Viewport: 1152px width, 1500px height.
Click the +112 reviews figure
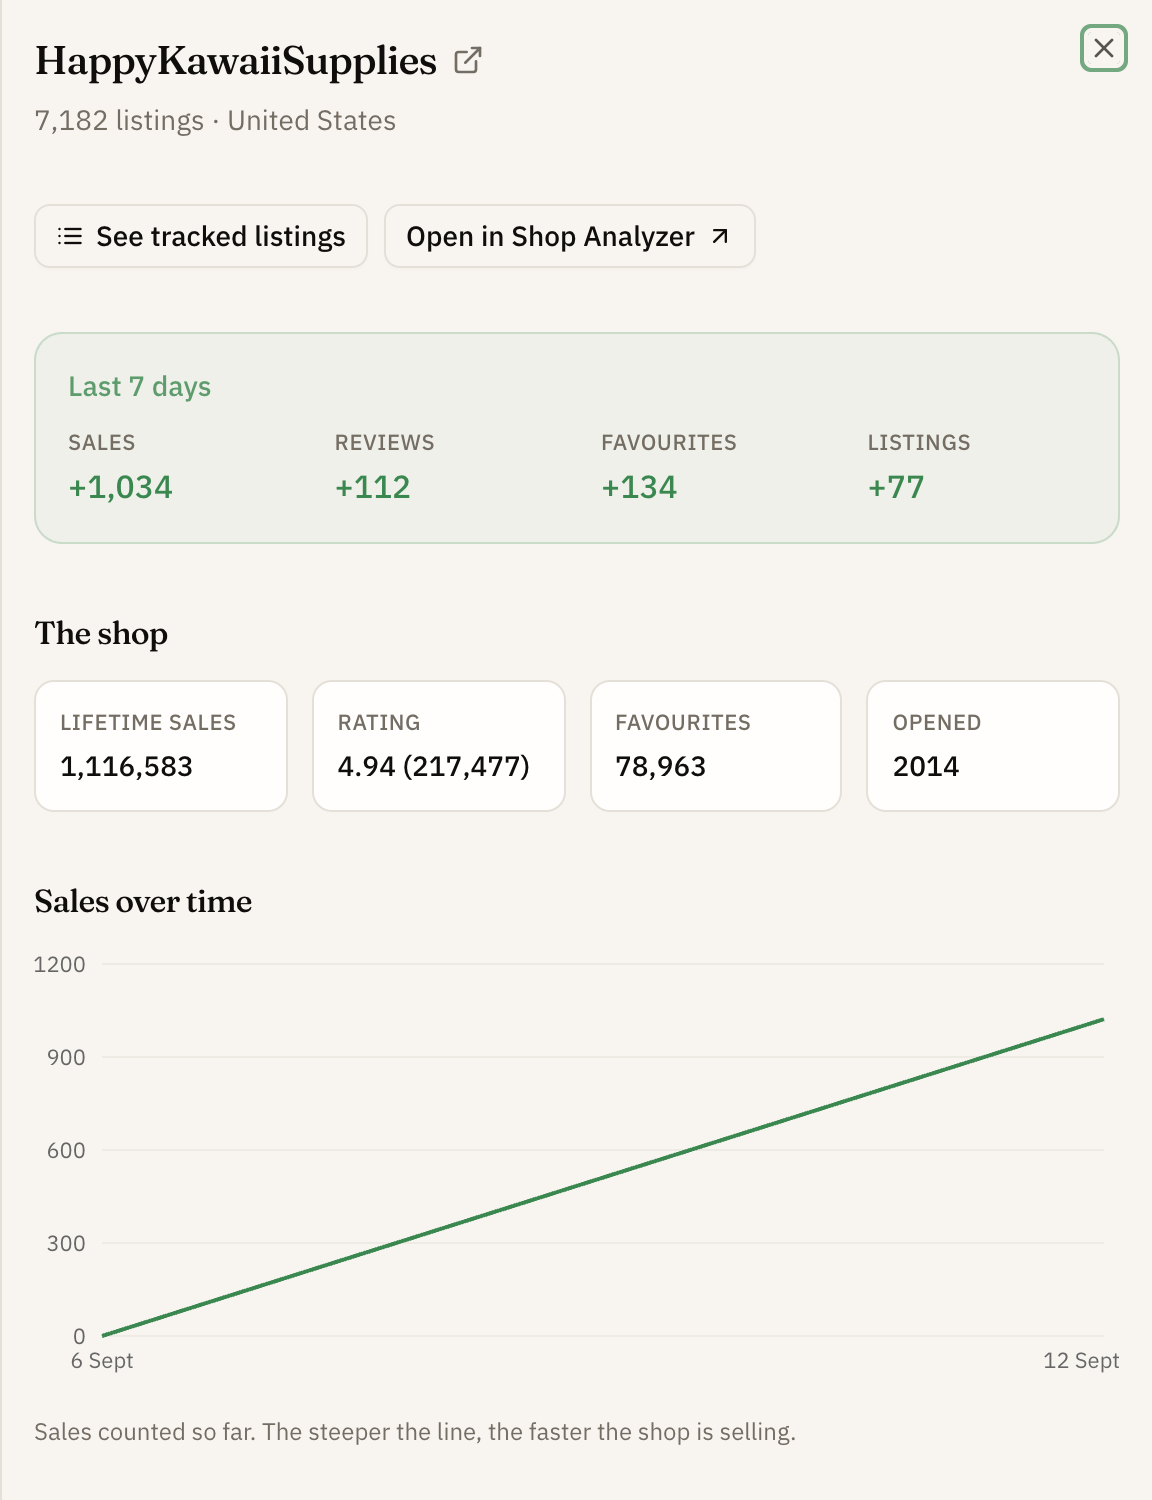pyautogui.click(x=372, y=487)
